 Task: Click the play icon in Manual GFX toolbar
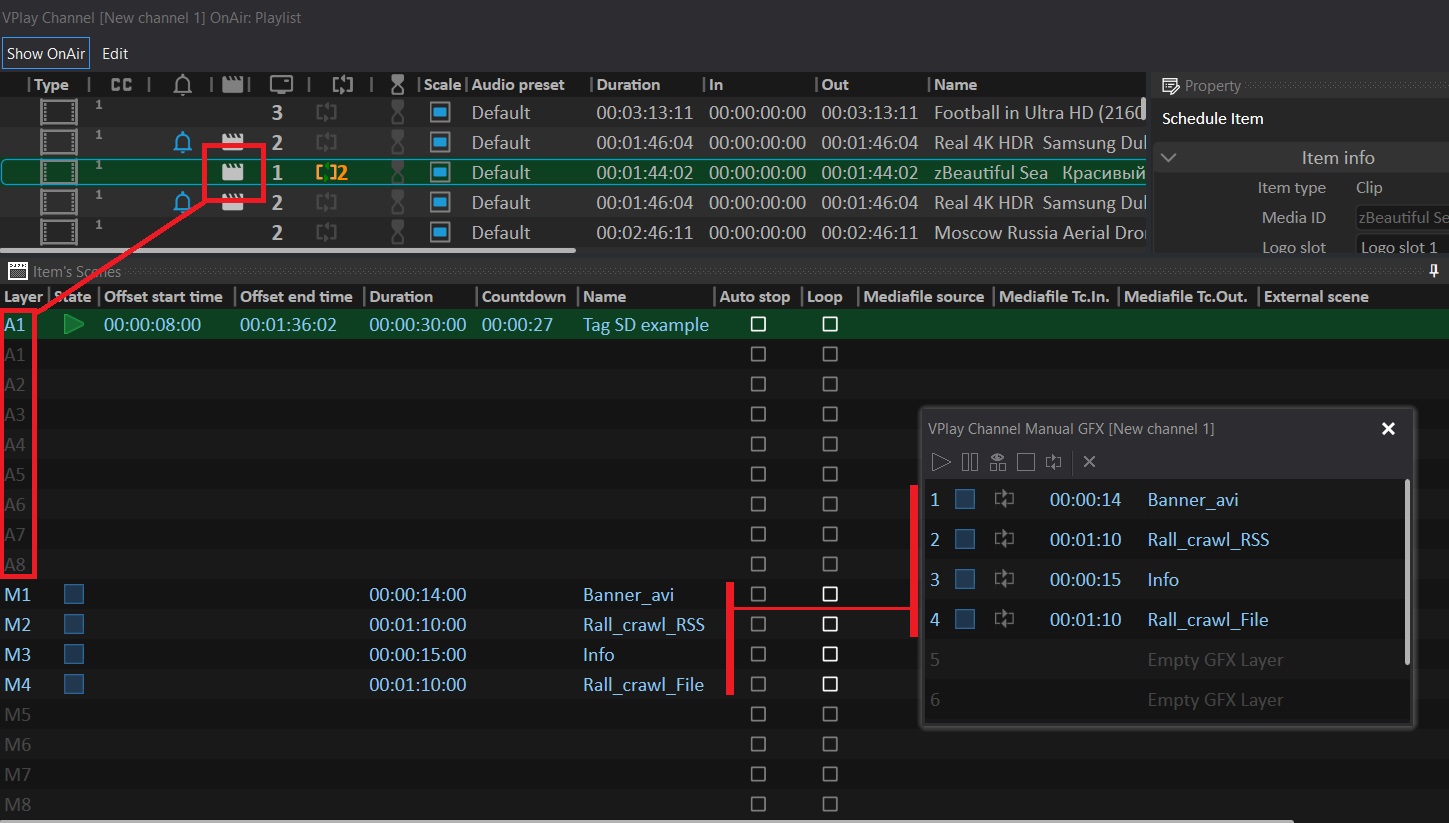(x=940, y=462)
